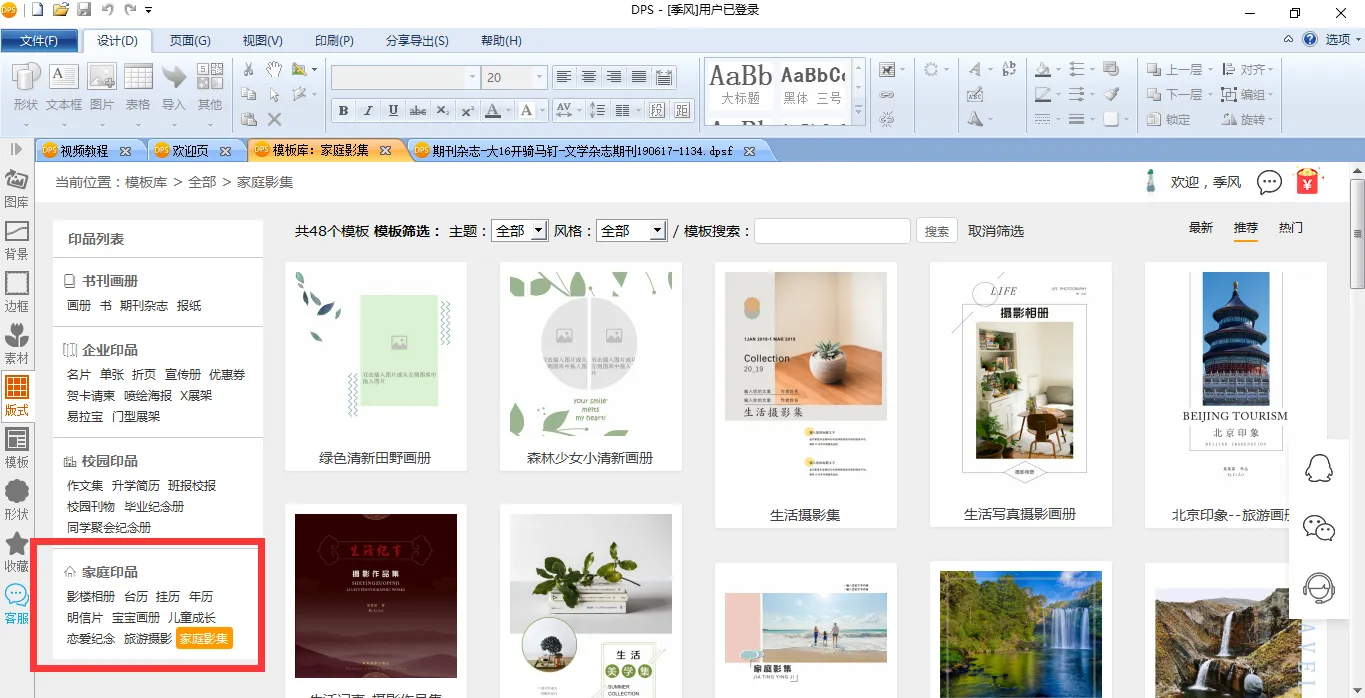The height and width of the screenshot is (698, 1365).
Task: Click the 边框 border sidebar icon
Action: point(16,292)
